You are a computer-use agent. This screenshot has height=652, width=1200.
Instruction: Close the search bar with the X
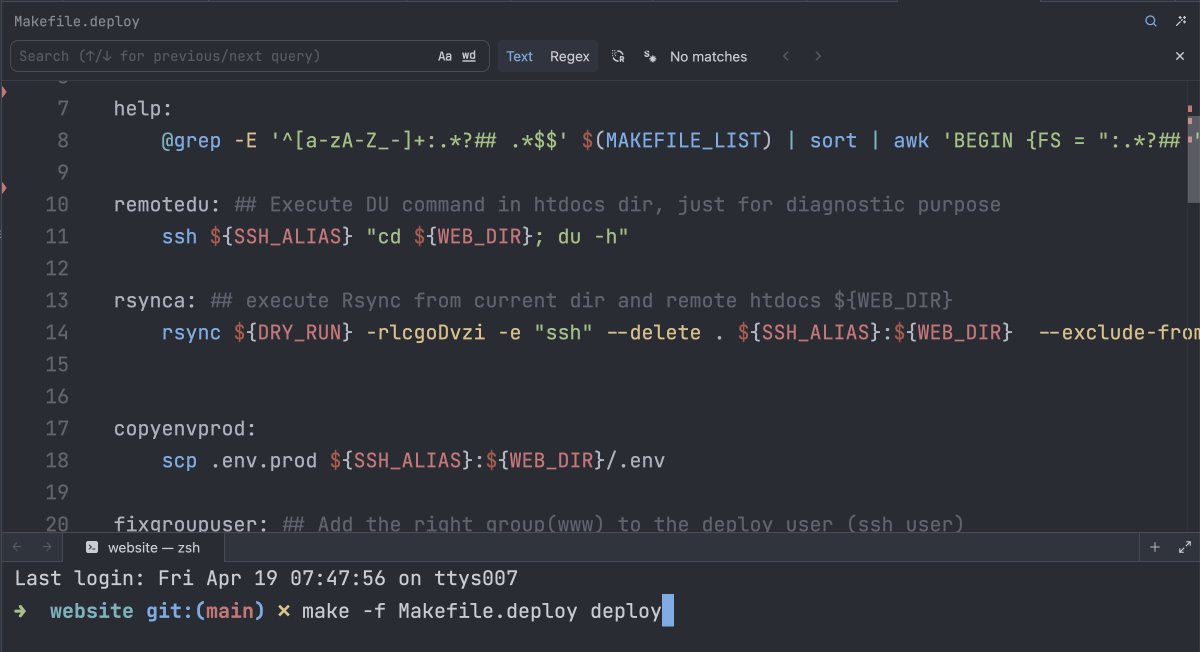click(1180, 56)
